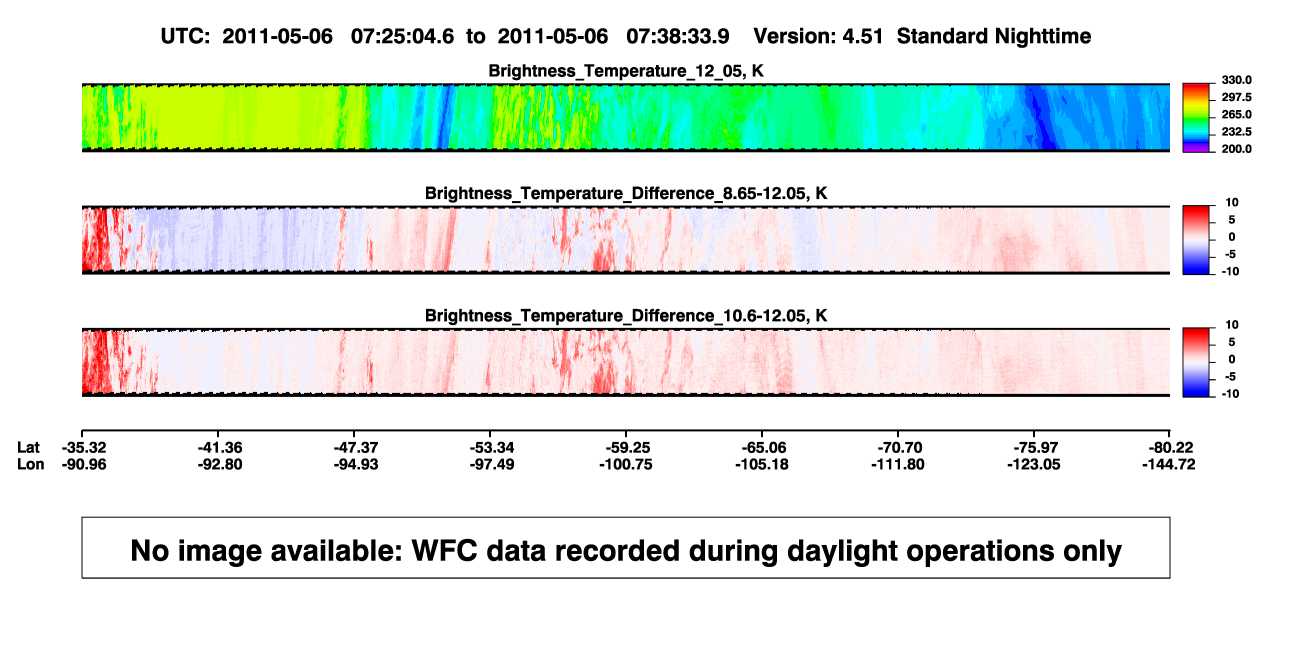Click the Lon axis label
The image size is (1300, 667).
[x=31, y=464]
